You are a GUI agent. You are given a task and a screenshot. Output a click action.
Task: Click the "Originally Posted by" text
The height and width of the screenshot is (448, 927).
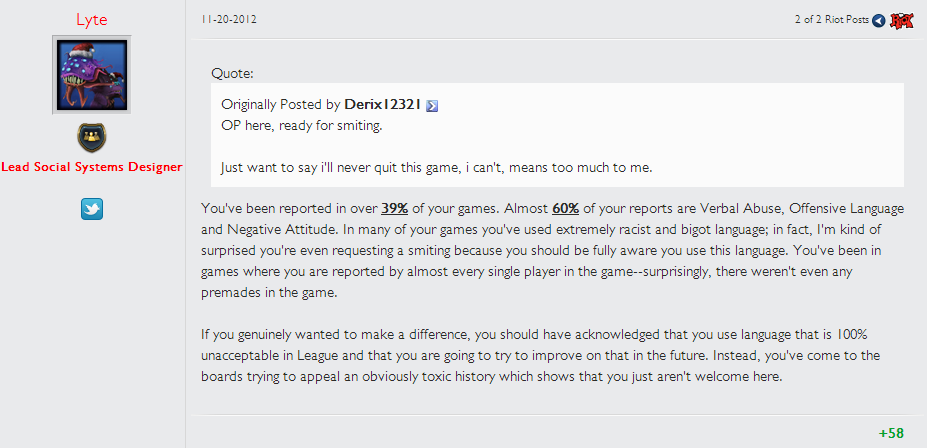pos(281,105)
